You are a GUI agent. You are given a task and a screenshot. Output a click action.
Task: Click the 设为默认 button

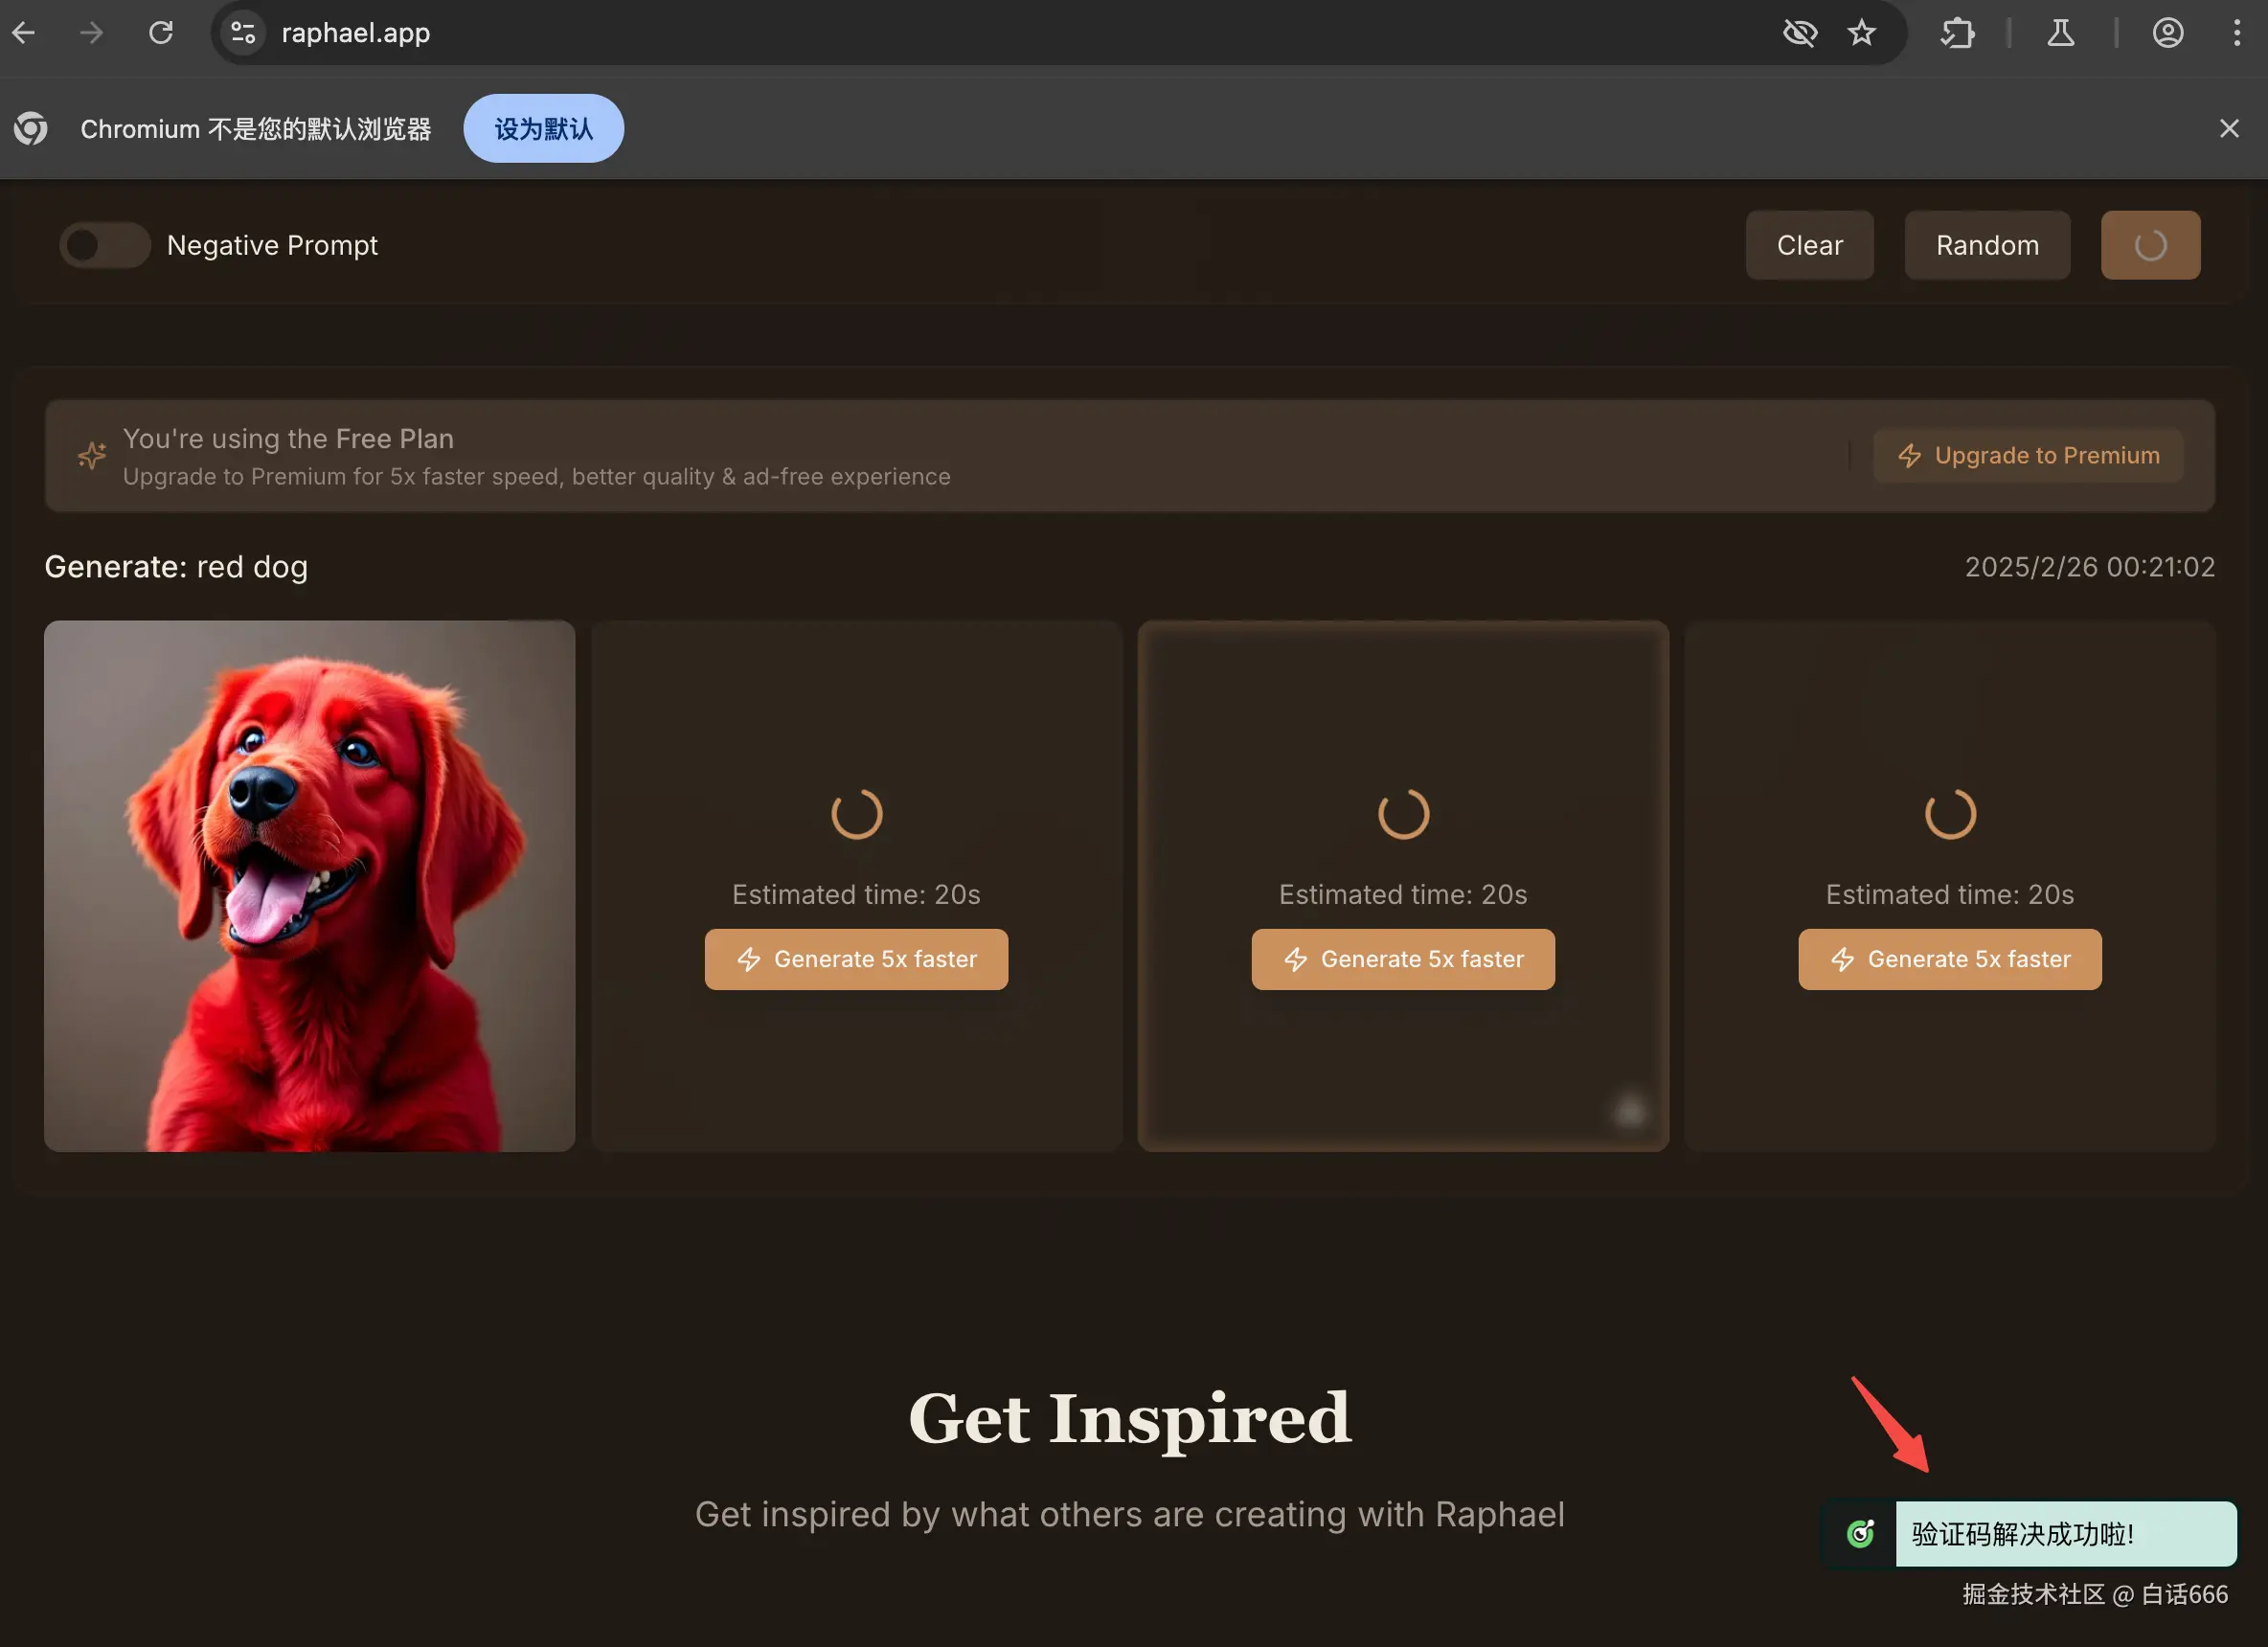pyautogui.click(x=543, y=129)
